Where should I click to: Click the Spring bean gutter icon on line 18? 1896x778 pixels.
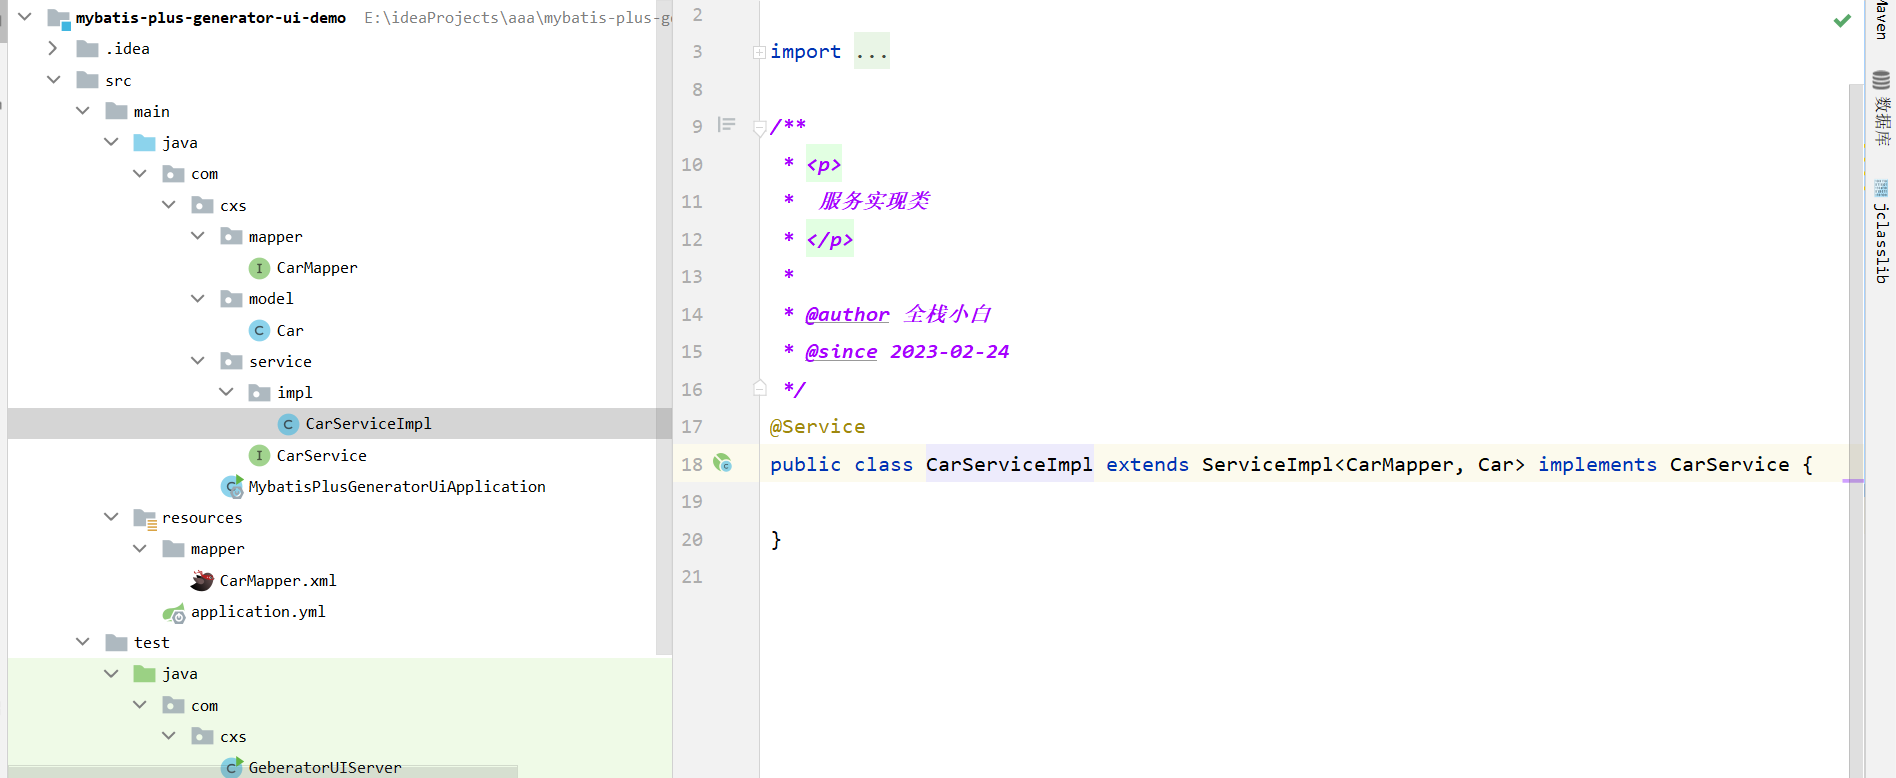coord(722,463)
